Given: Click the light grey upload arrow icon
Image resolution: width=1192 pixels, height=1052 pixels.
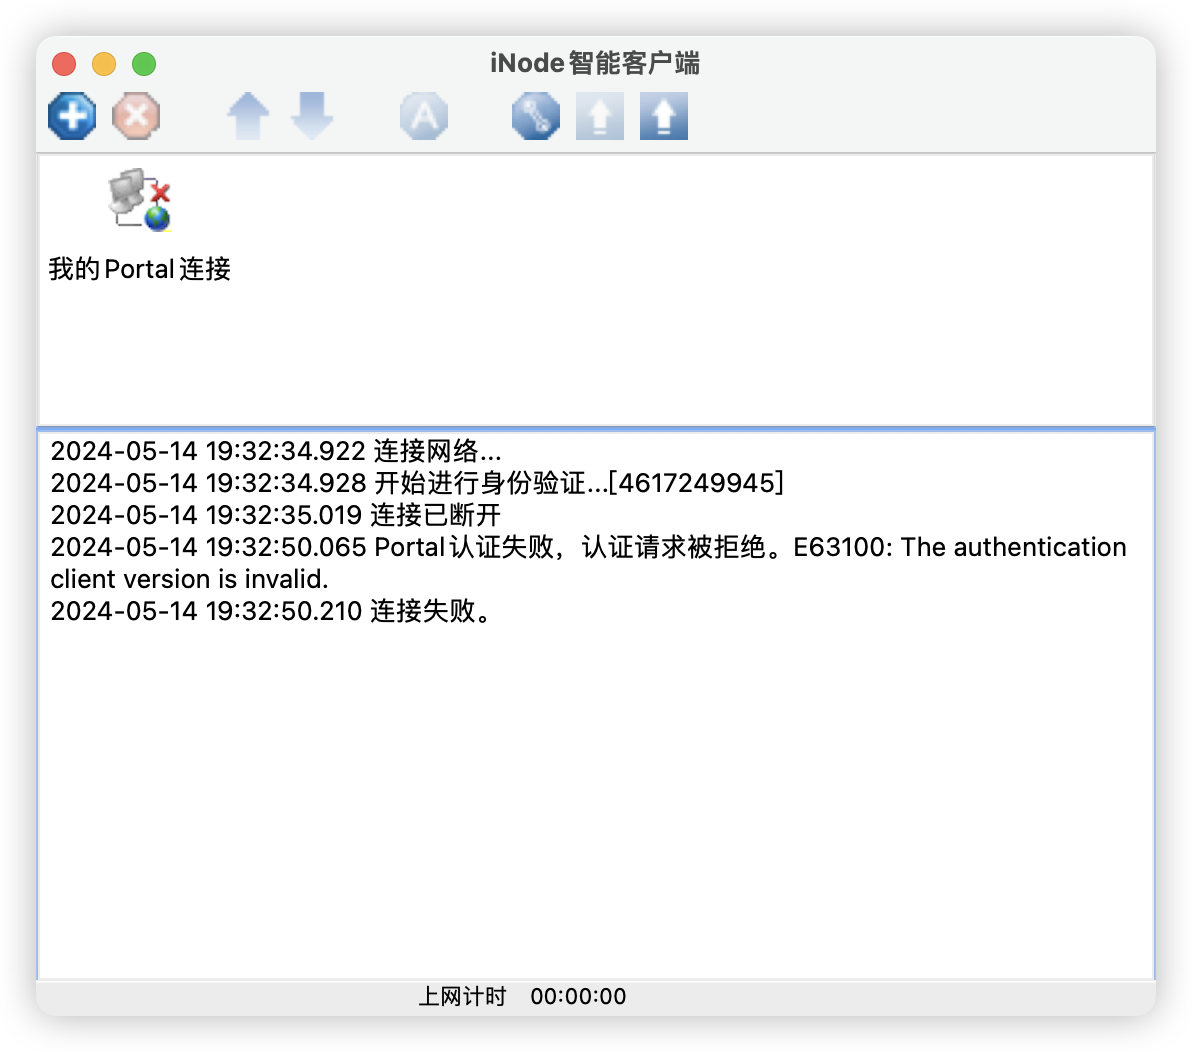Looking at the screenshot, I should 600,116.
